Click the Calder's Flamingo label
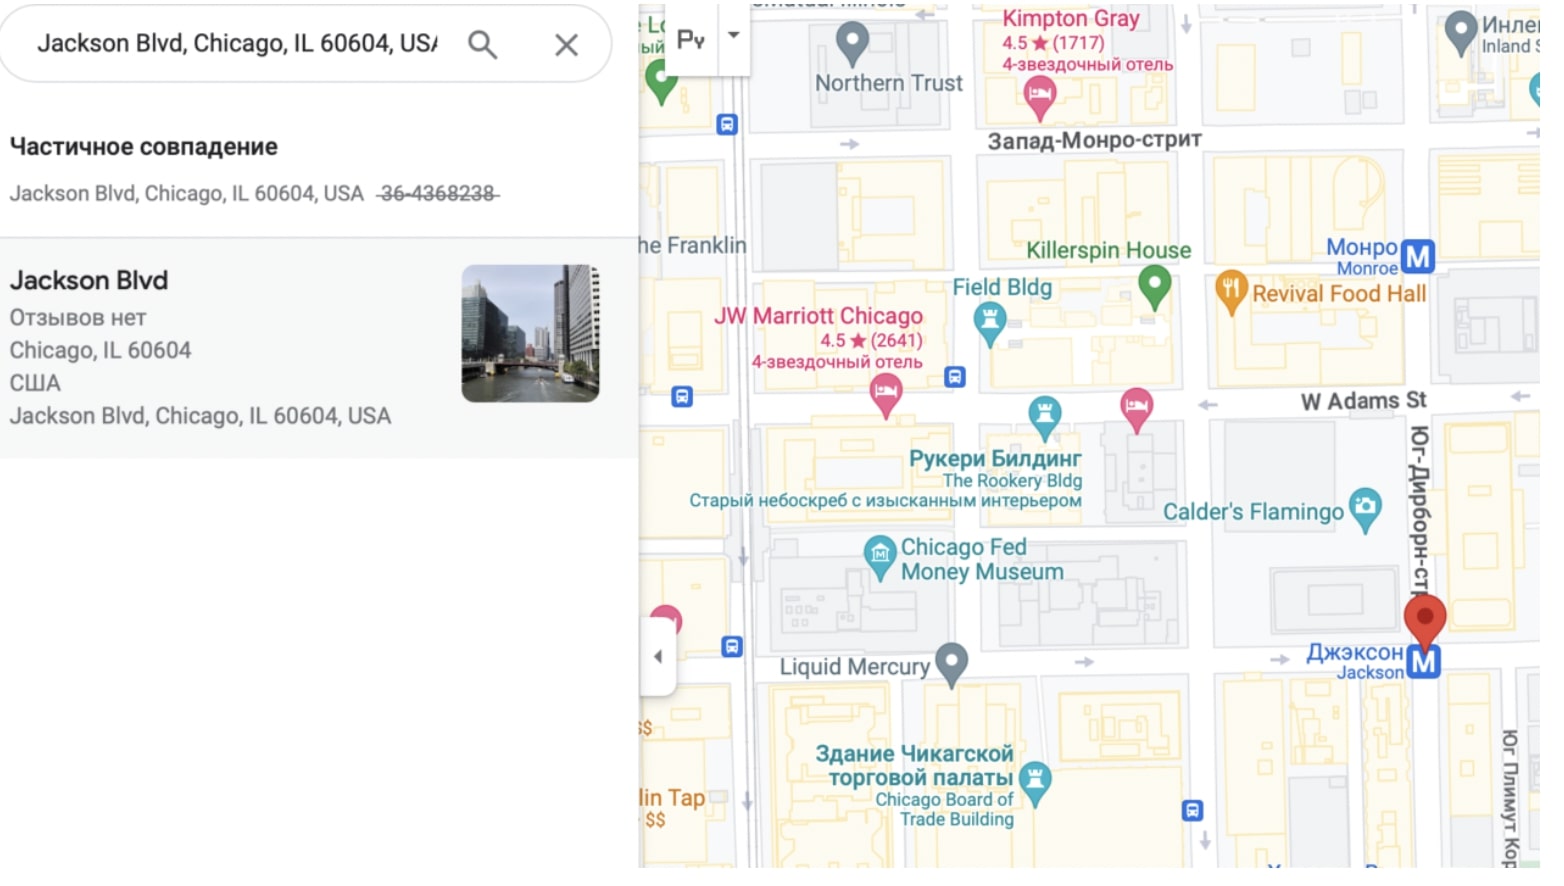 pyautogui.click(x=1253, y=512)
